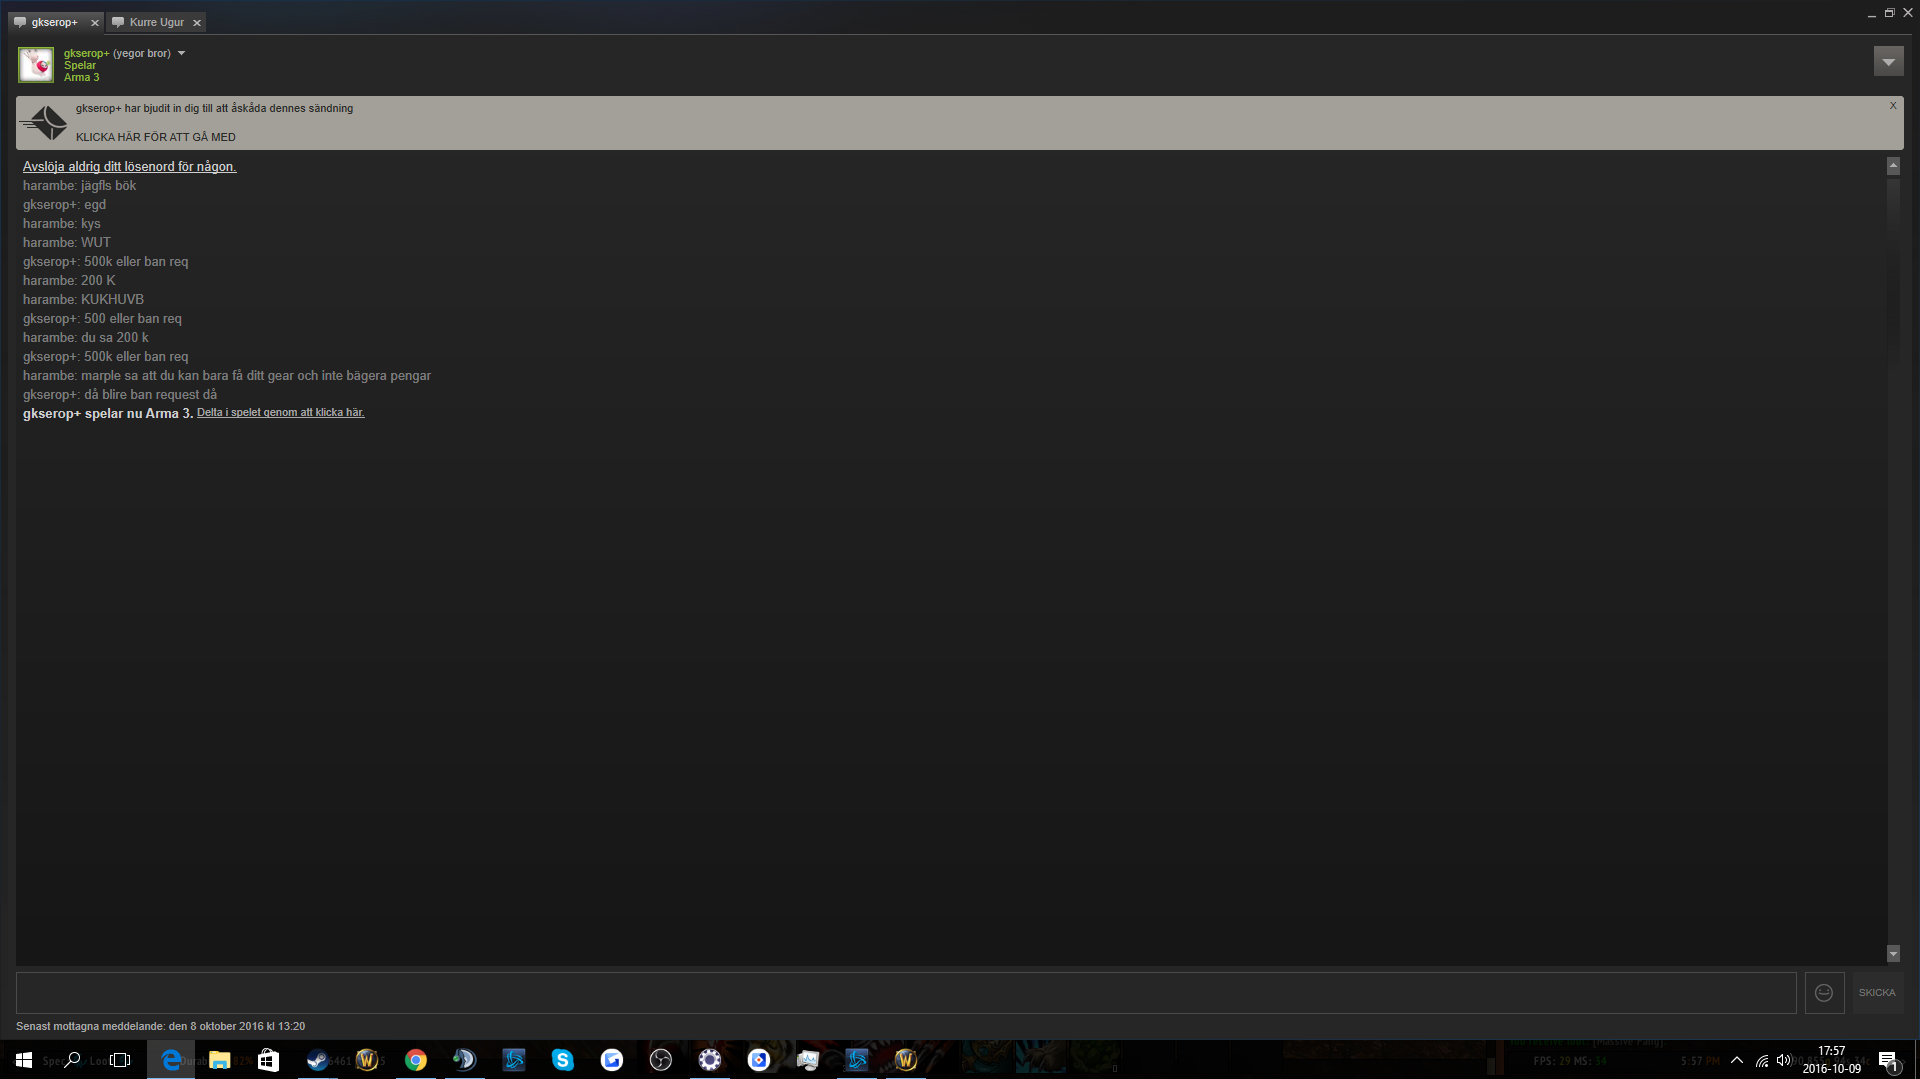
Task: Show hidden system tray icons
Action: 1737,1060
